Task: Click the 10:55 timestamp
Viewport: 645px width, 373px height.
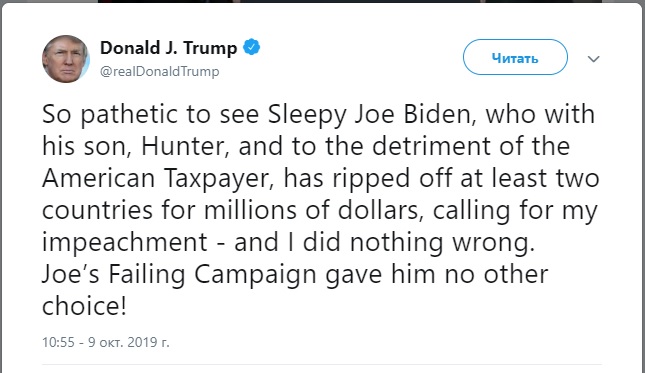Action: [x=58, y=342]
